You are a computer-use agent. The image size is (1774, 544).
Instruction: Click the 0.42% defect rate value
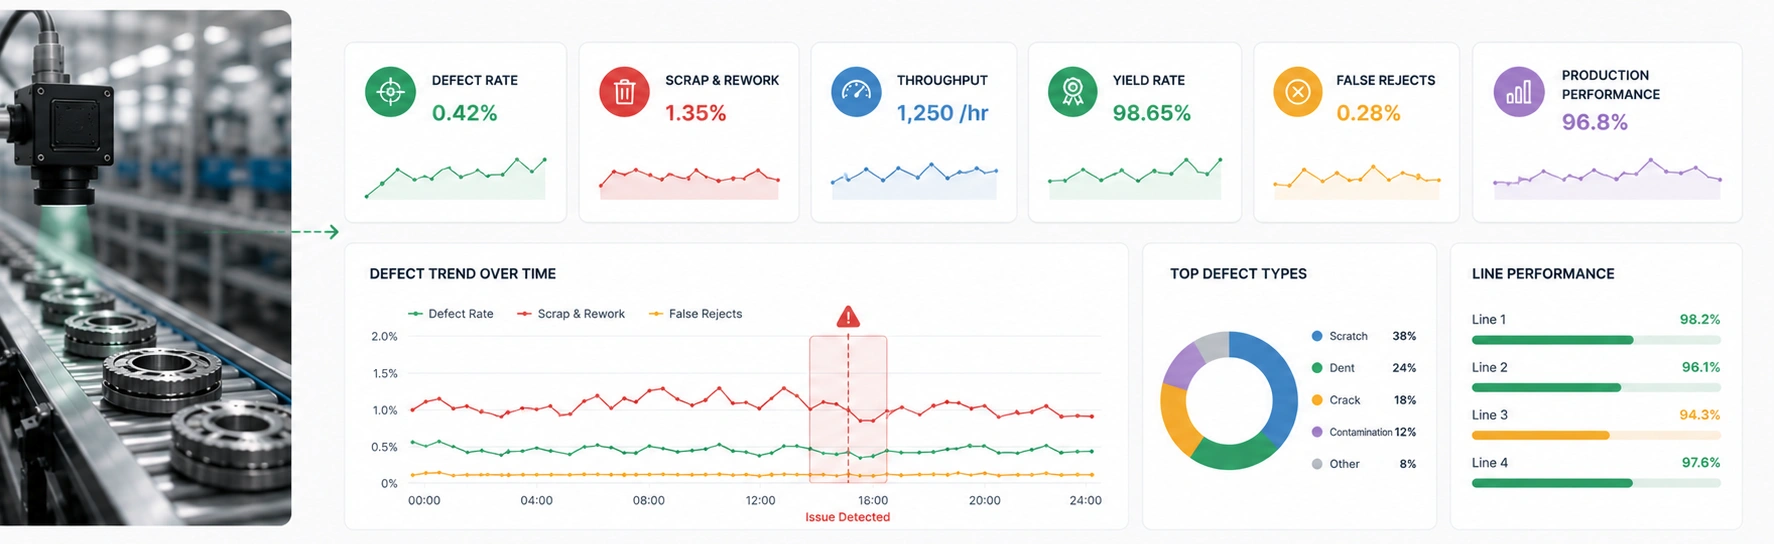click(x=464, y=113)
